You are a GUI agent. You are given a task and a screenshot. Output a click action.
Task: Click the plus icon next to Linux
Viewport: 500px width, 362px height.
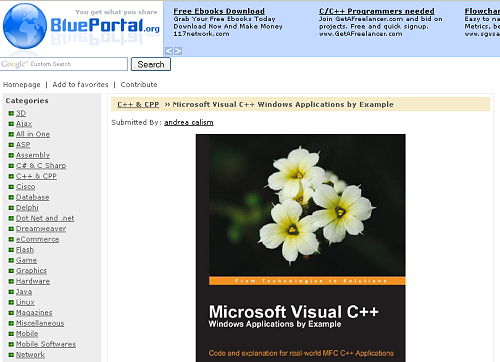[x=11, y=302]
